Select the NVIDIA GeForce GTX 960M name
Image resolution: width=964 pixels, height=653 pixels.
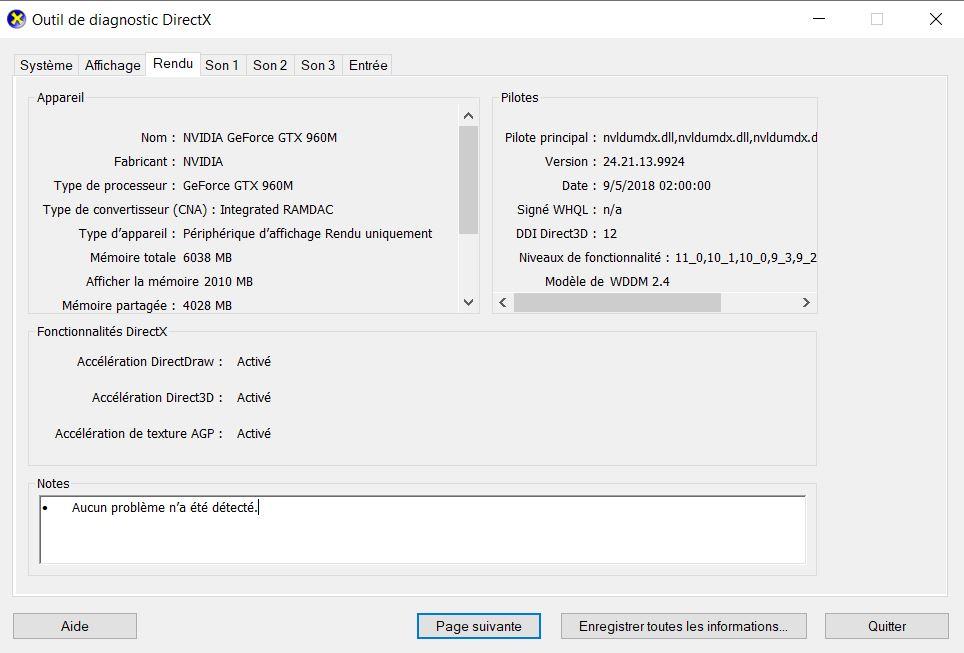[260, 138]
